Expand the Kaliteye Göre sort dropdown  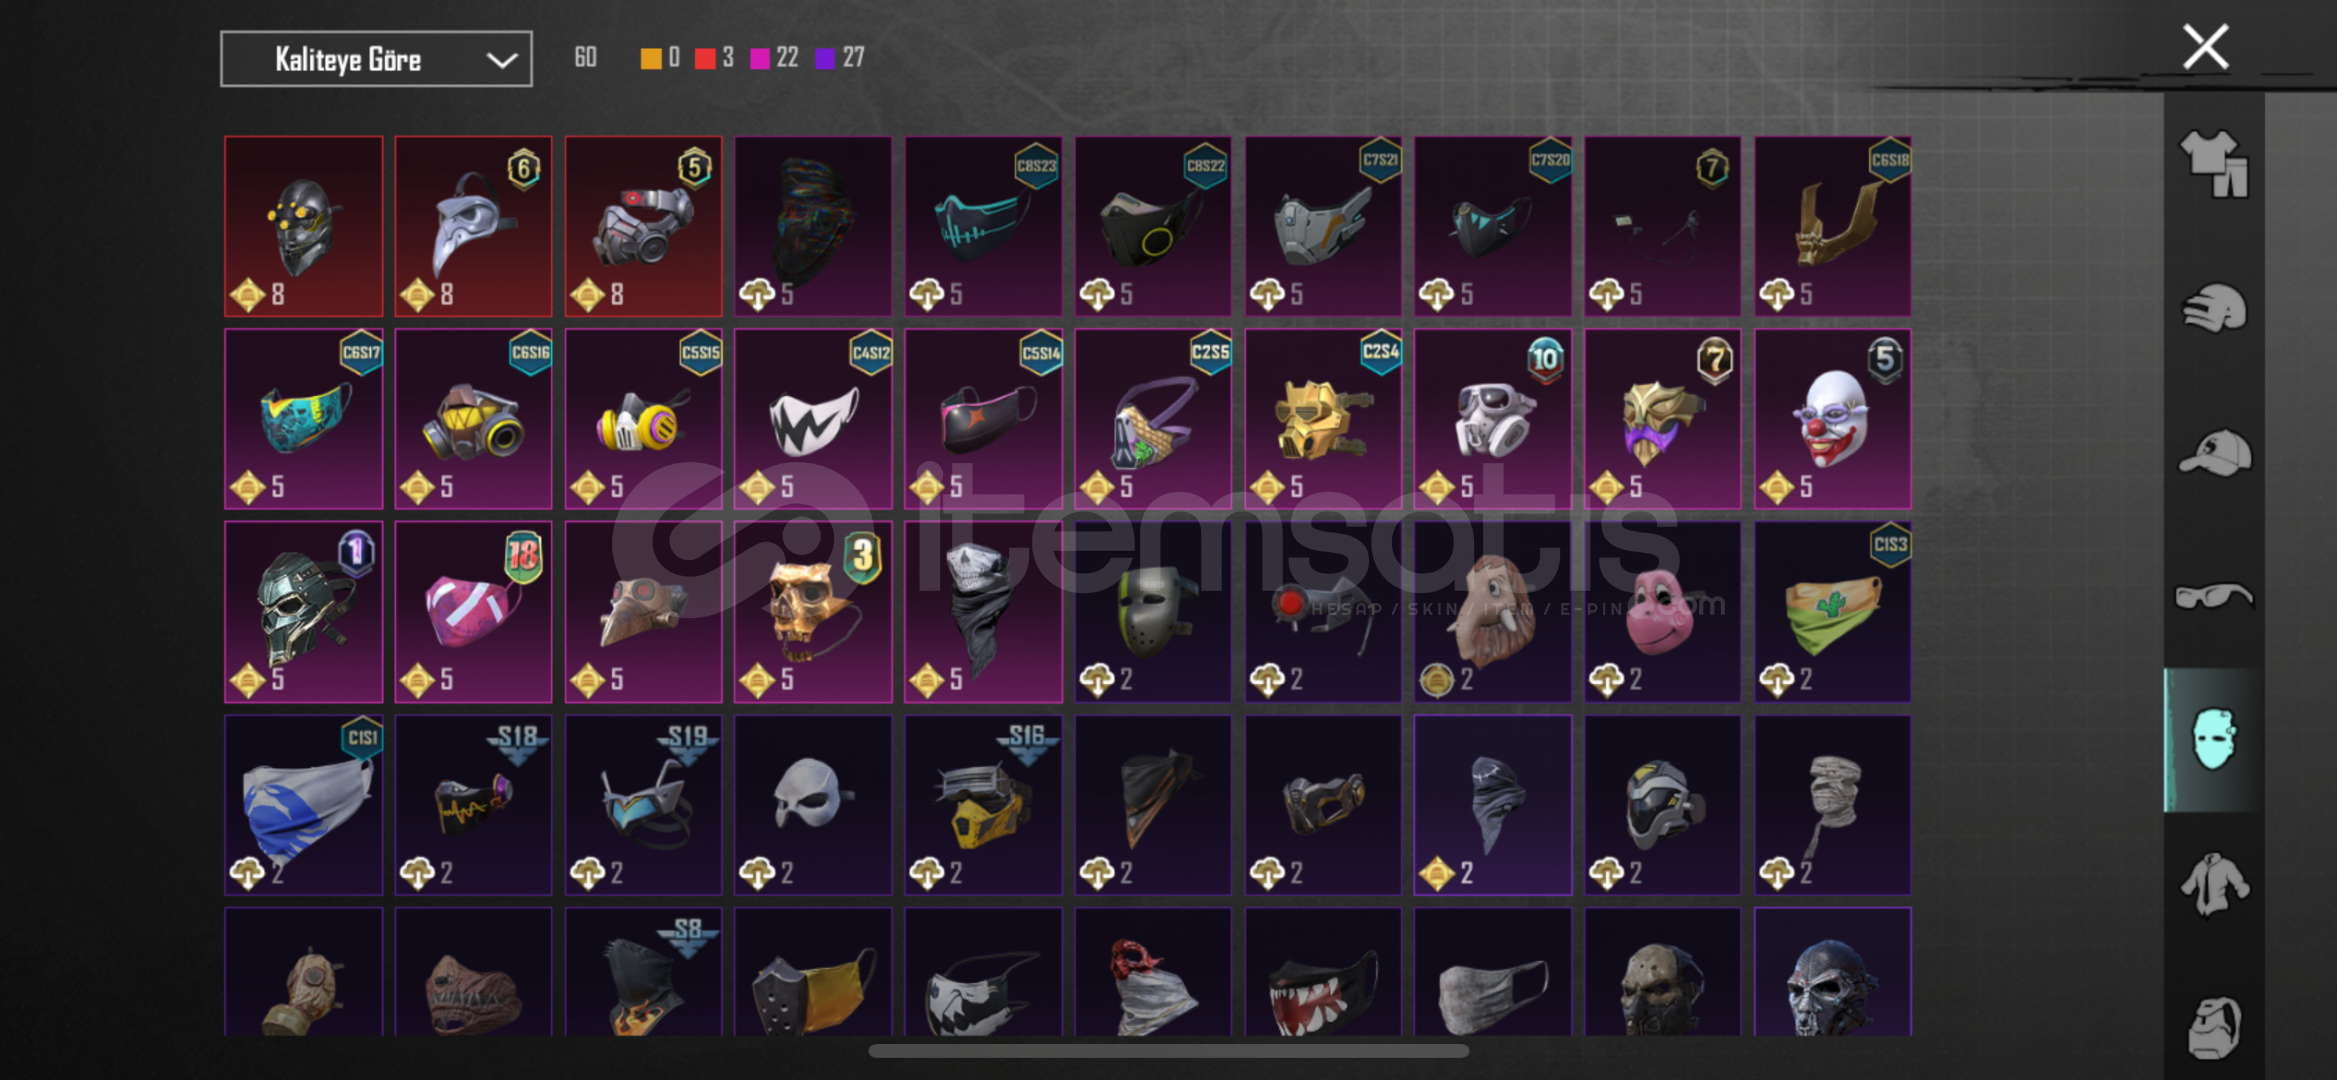(376, 59)
